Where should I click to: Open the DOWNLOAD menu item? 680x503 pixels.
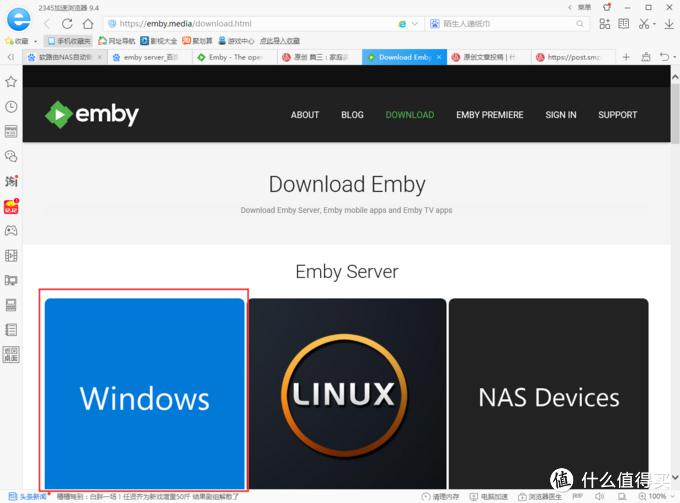coord(410,115)
